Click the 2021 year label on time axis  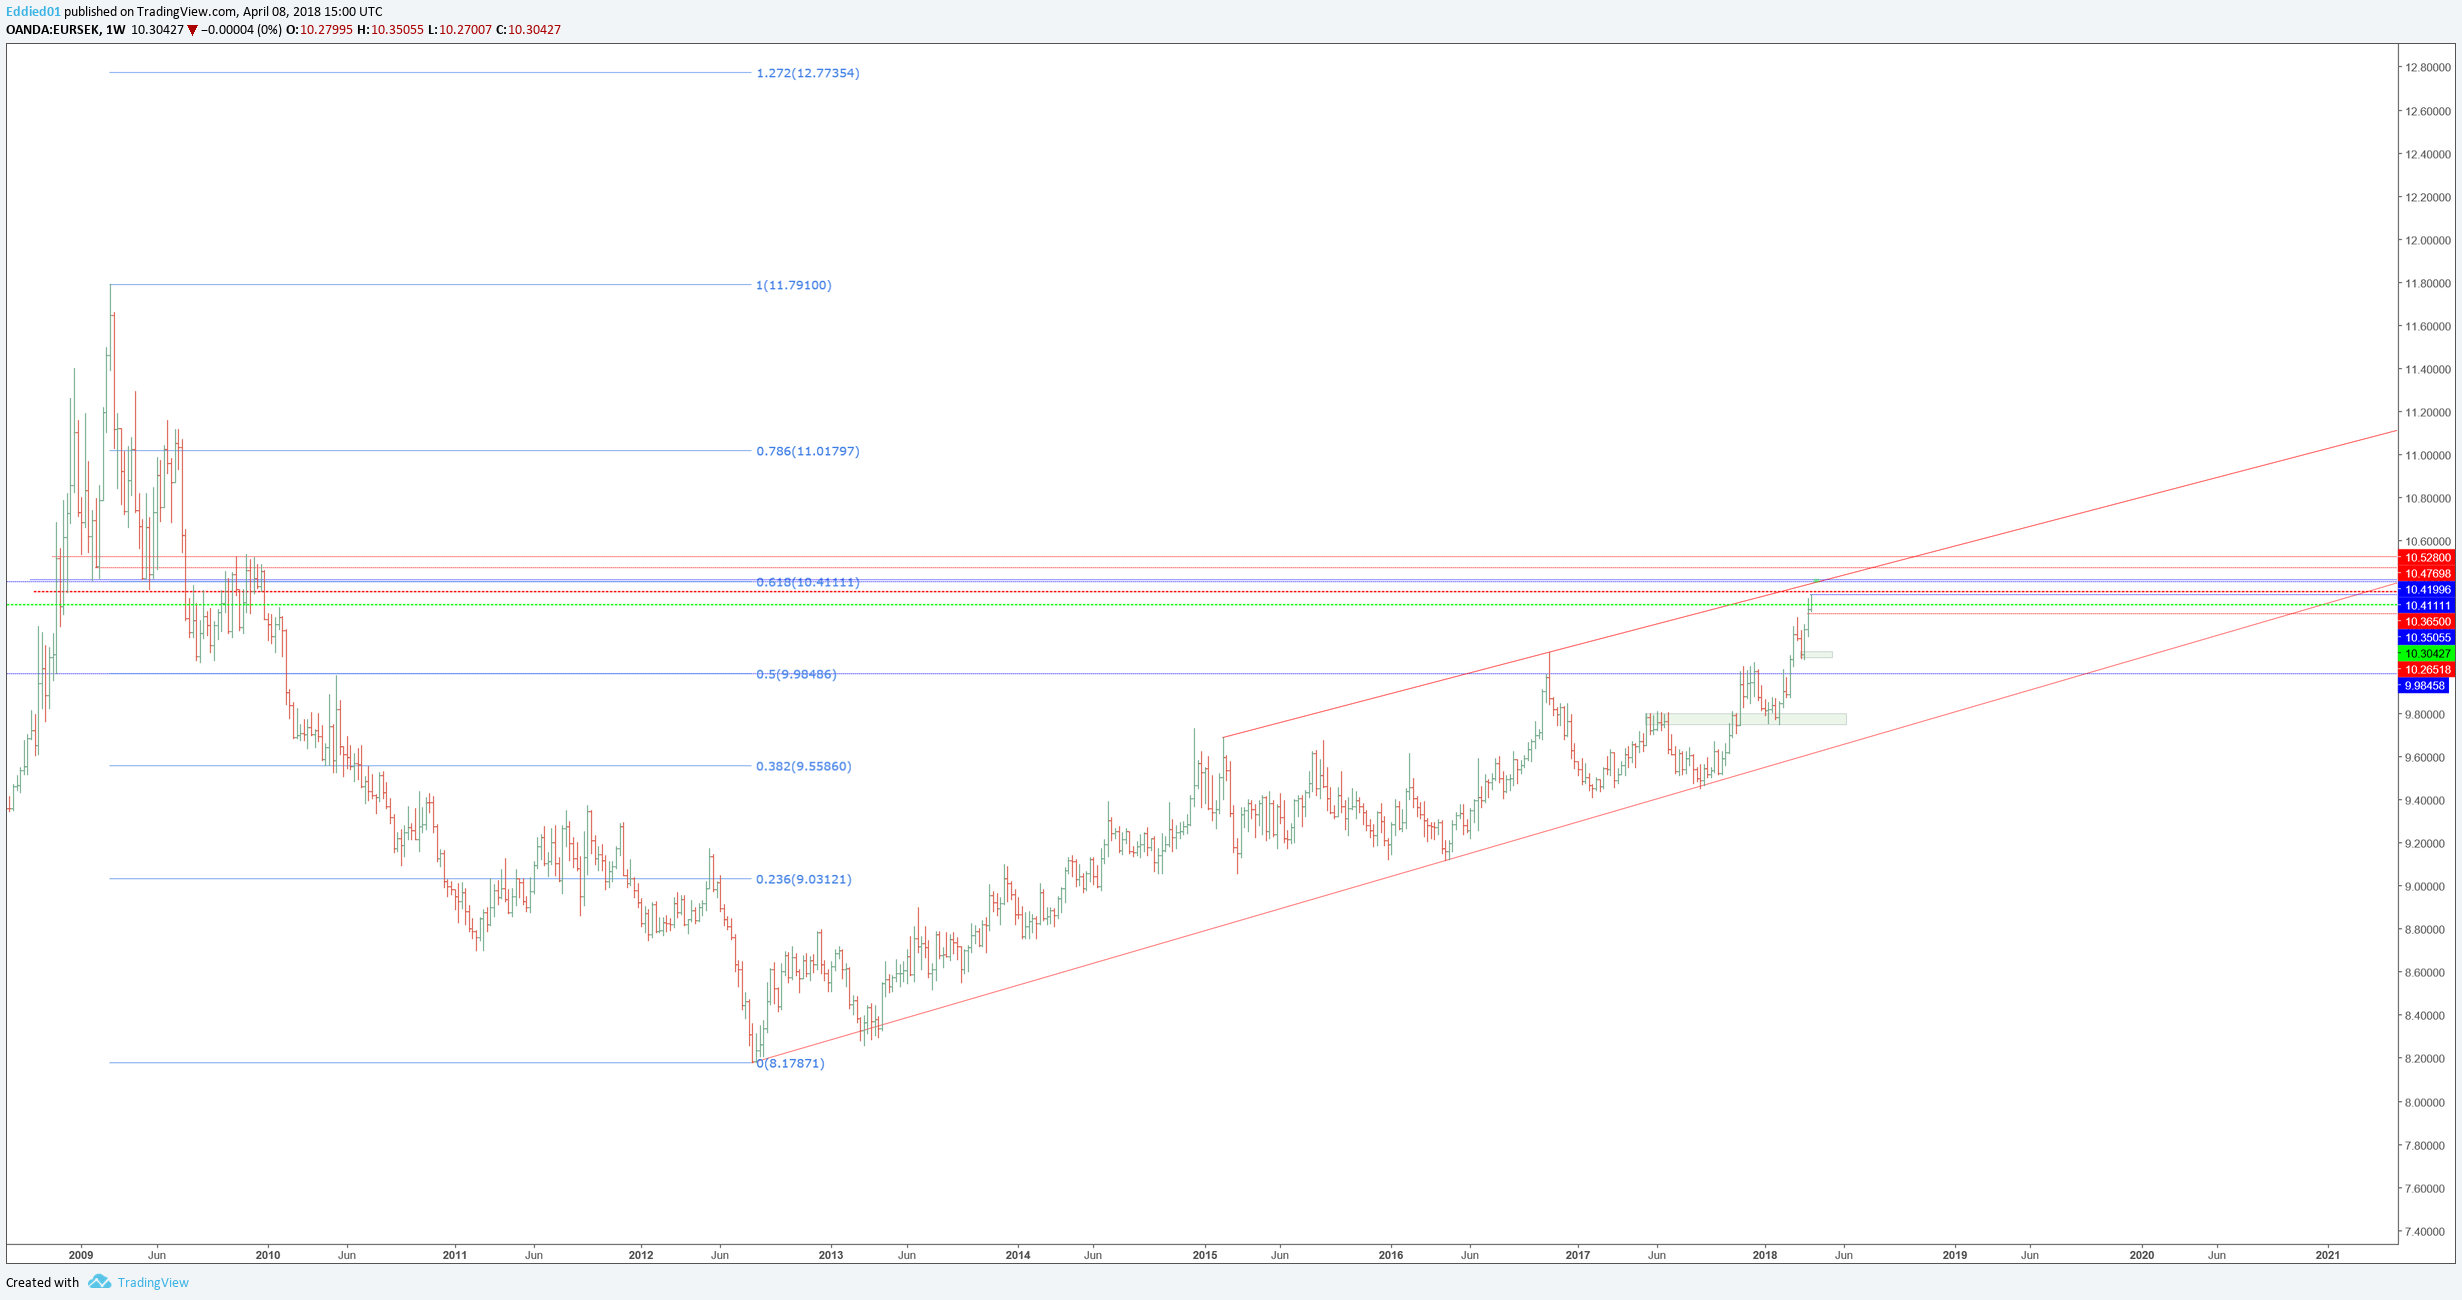[2328, 1255]
